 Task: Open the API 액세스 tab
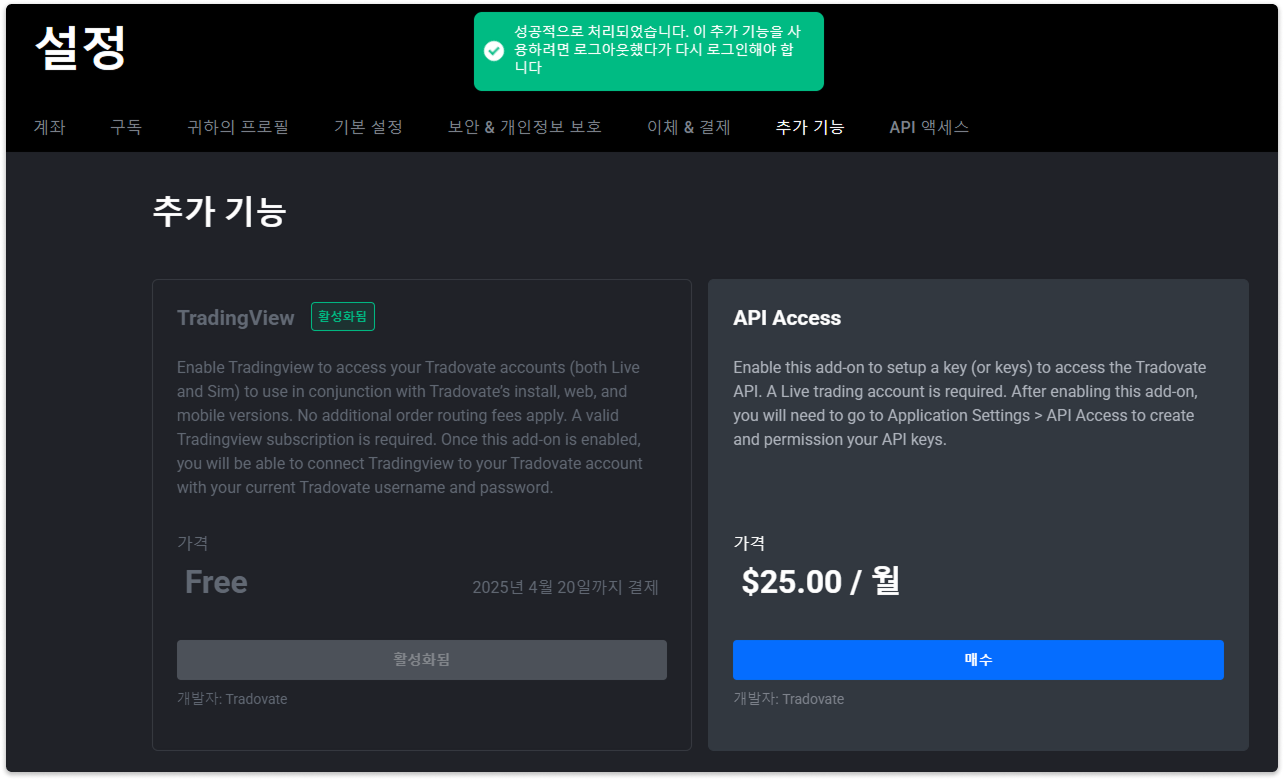[929, 127]
